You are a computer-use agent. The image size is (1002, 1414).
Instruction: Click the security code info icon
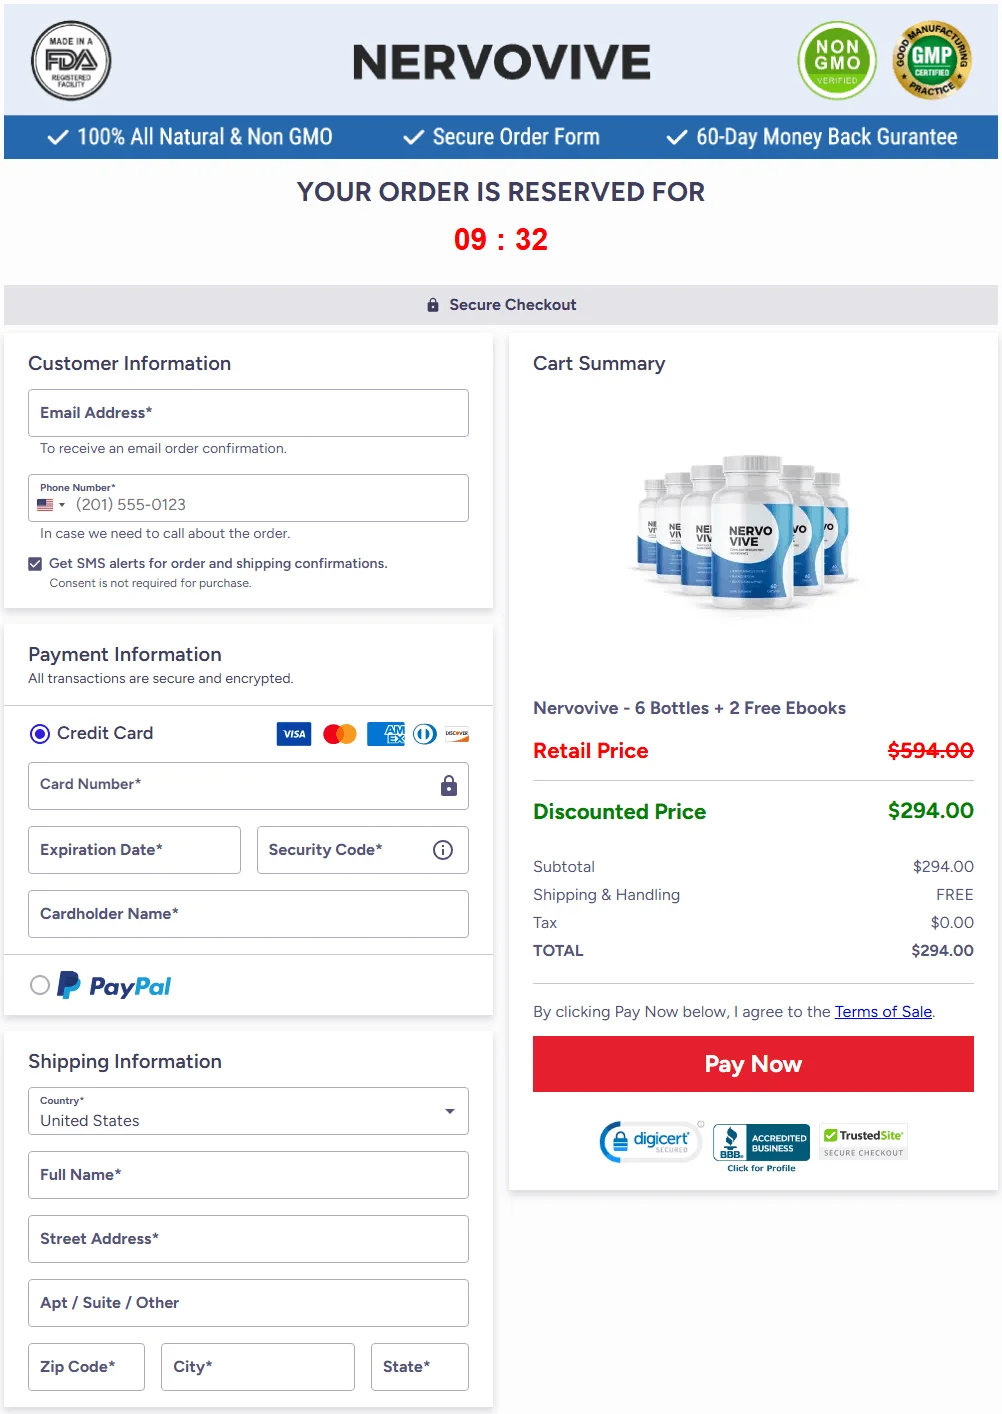(x=443, y=850)
